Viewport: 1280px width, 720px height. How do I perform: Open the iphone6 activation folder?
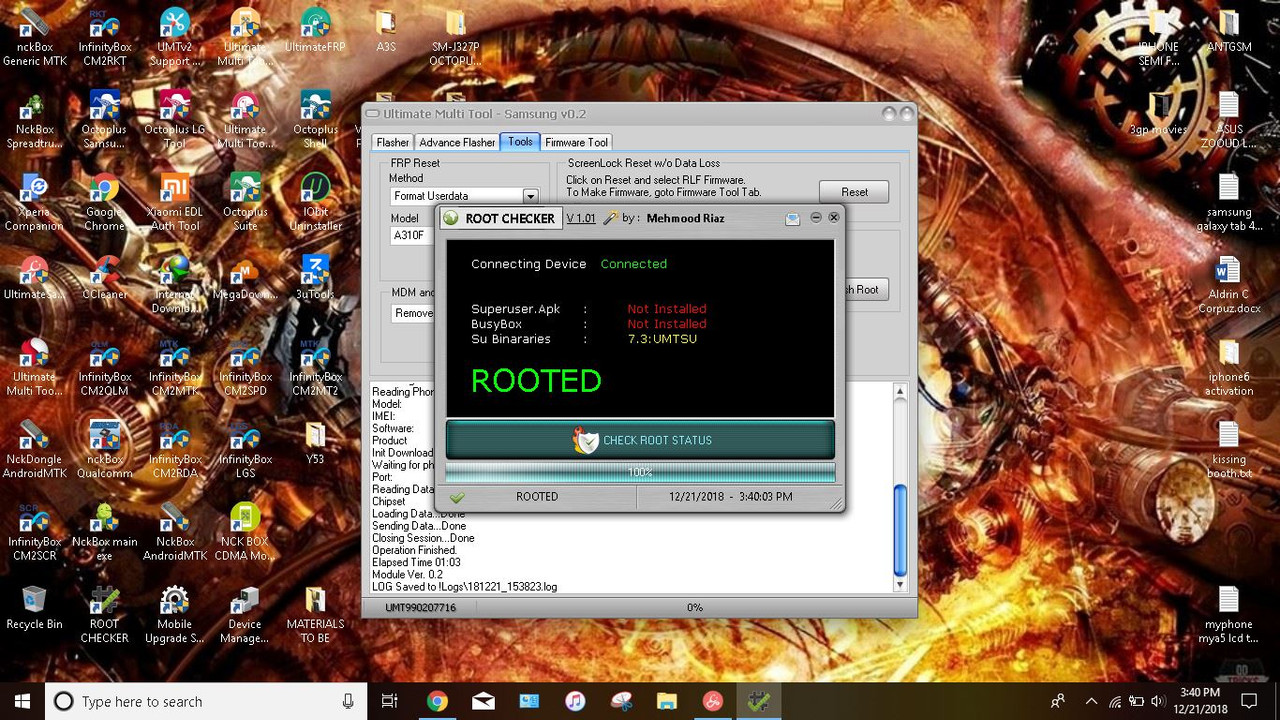[1229, 368]
